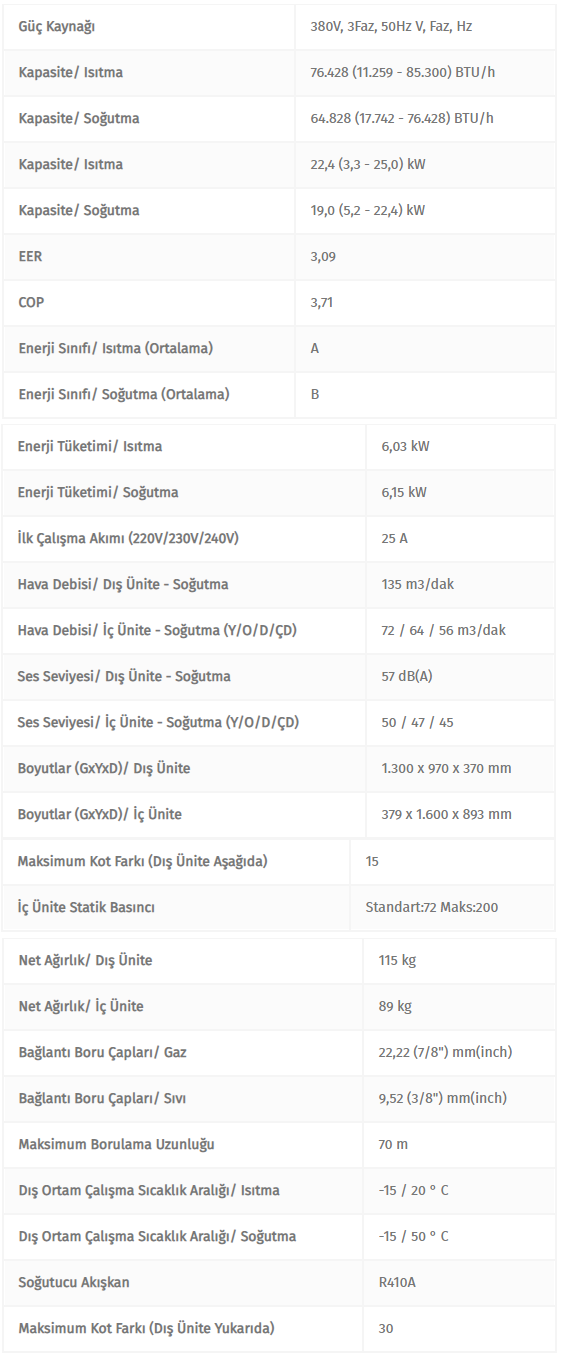Viewport: 566px width, 1356px height.
Task: Select the 57 dB(A) value
Action: coord(407,677)
